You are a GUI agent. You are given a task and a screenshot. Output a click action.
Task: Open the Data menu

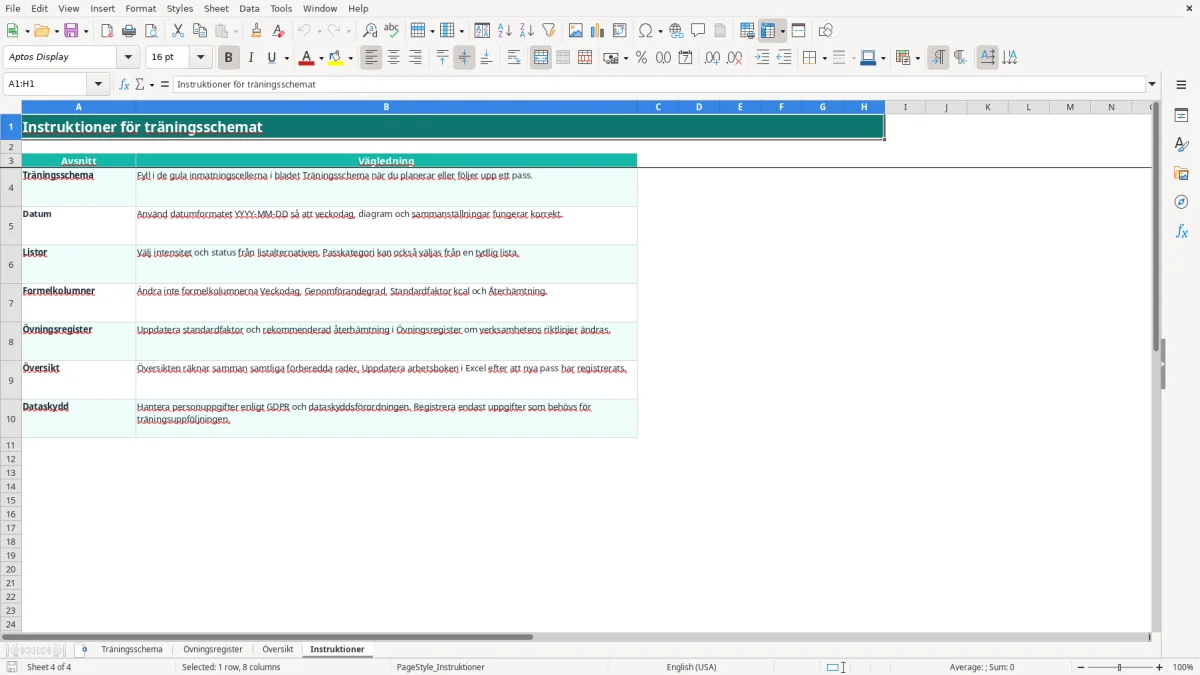[x=249, y=8]
